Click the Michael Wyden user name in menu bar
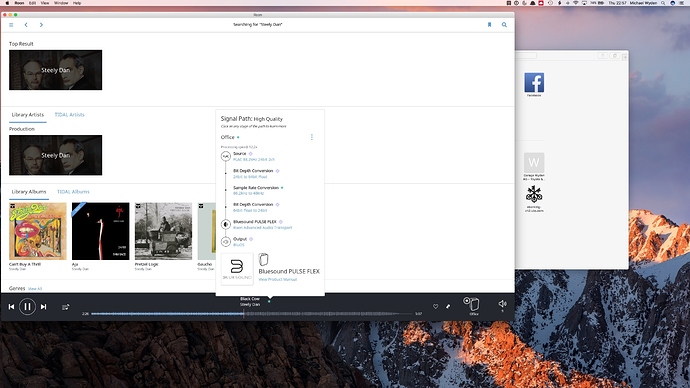 click(x=643, y=3)
